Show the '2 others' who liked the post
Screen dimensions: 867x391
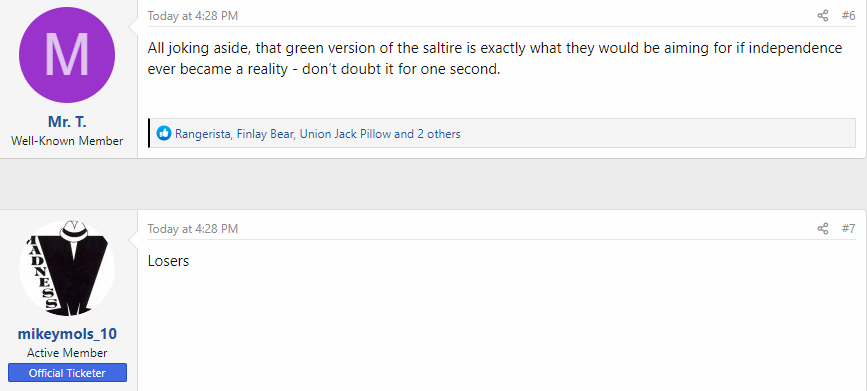click(437, 134)
